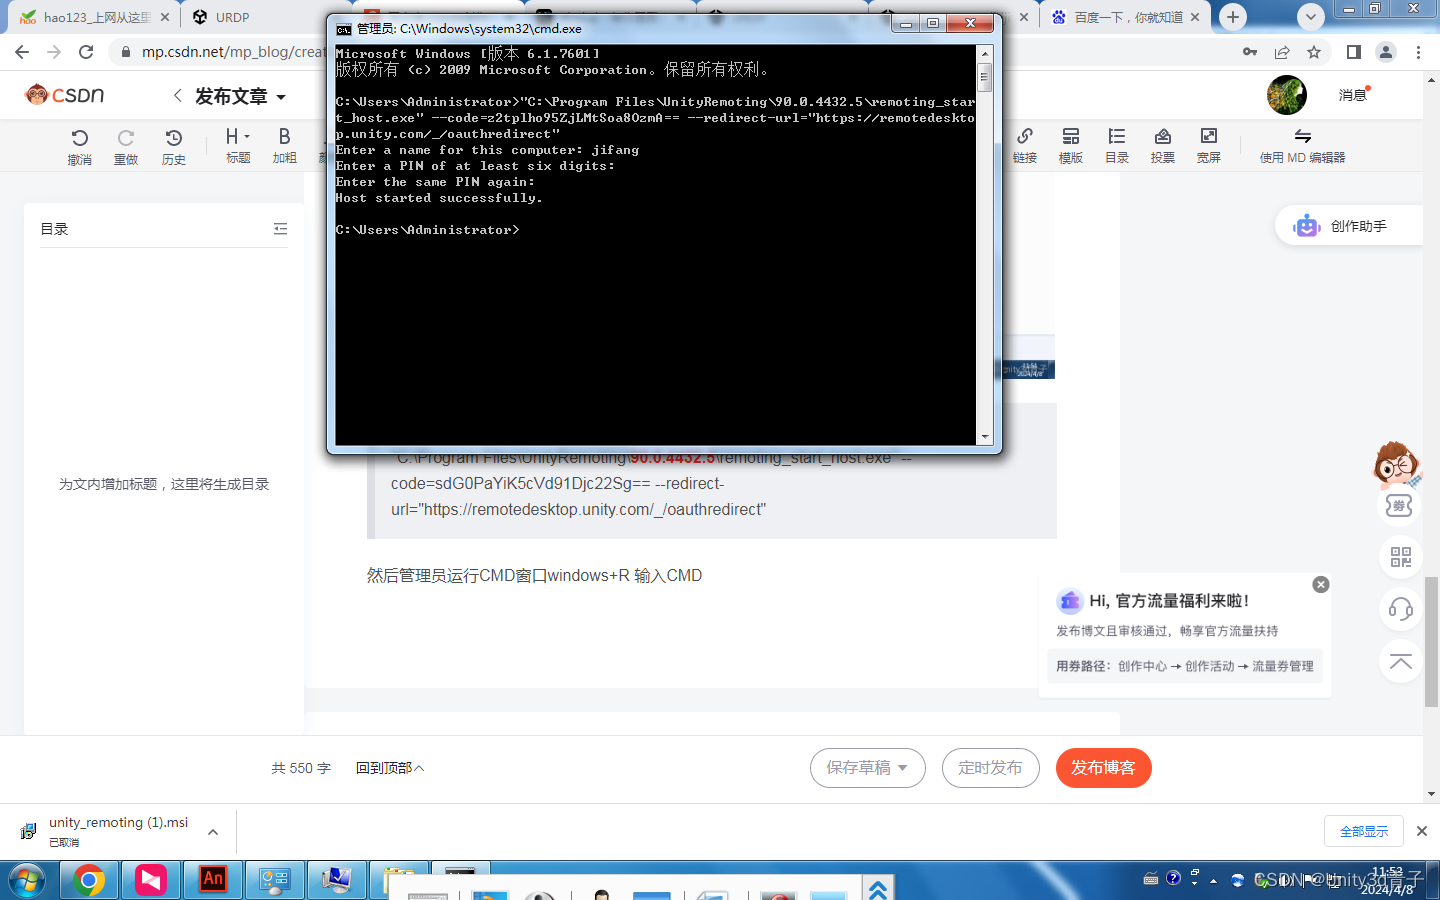Expand options for the unity_remoting (1).msi download
Viewport: 1440px width, 900px height.
point(213,831)
